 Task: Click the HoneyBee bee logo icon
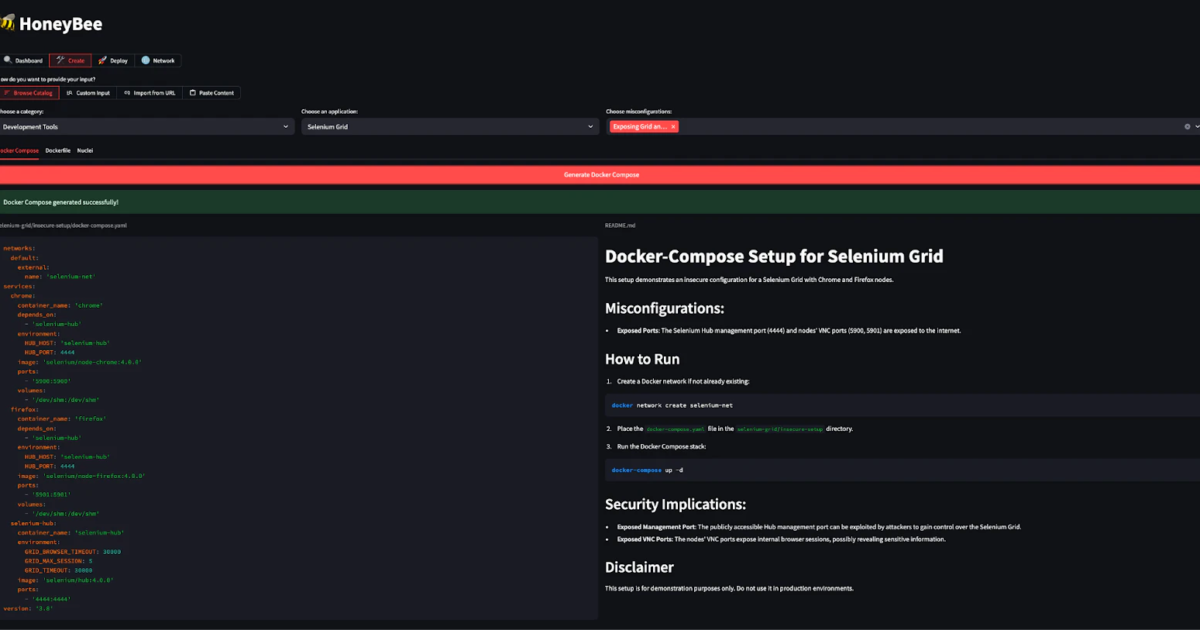pyautogui.click(x=7, y=24)
